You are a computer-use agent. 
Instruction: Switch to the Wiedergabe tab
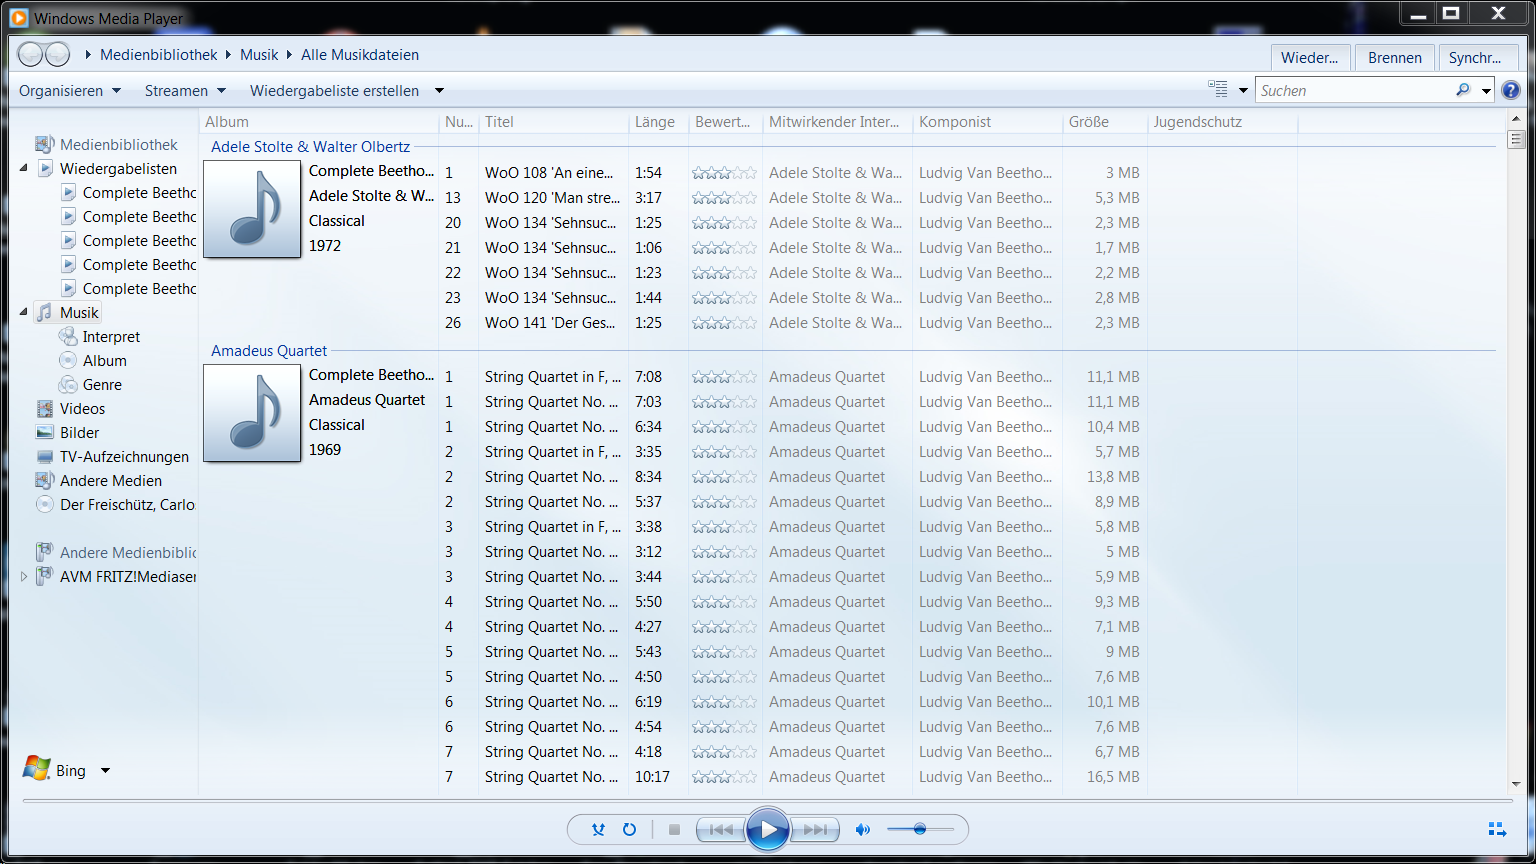coord(1310,58)
